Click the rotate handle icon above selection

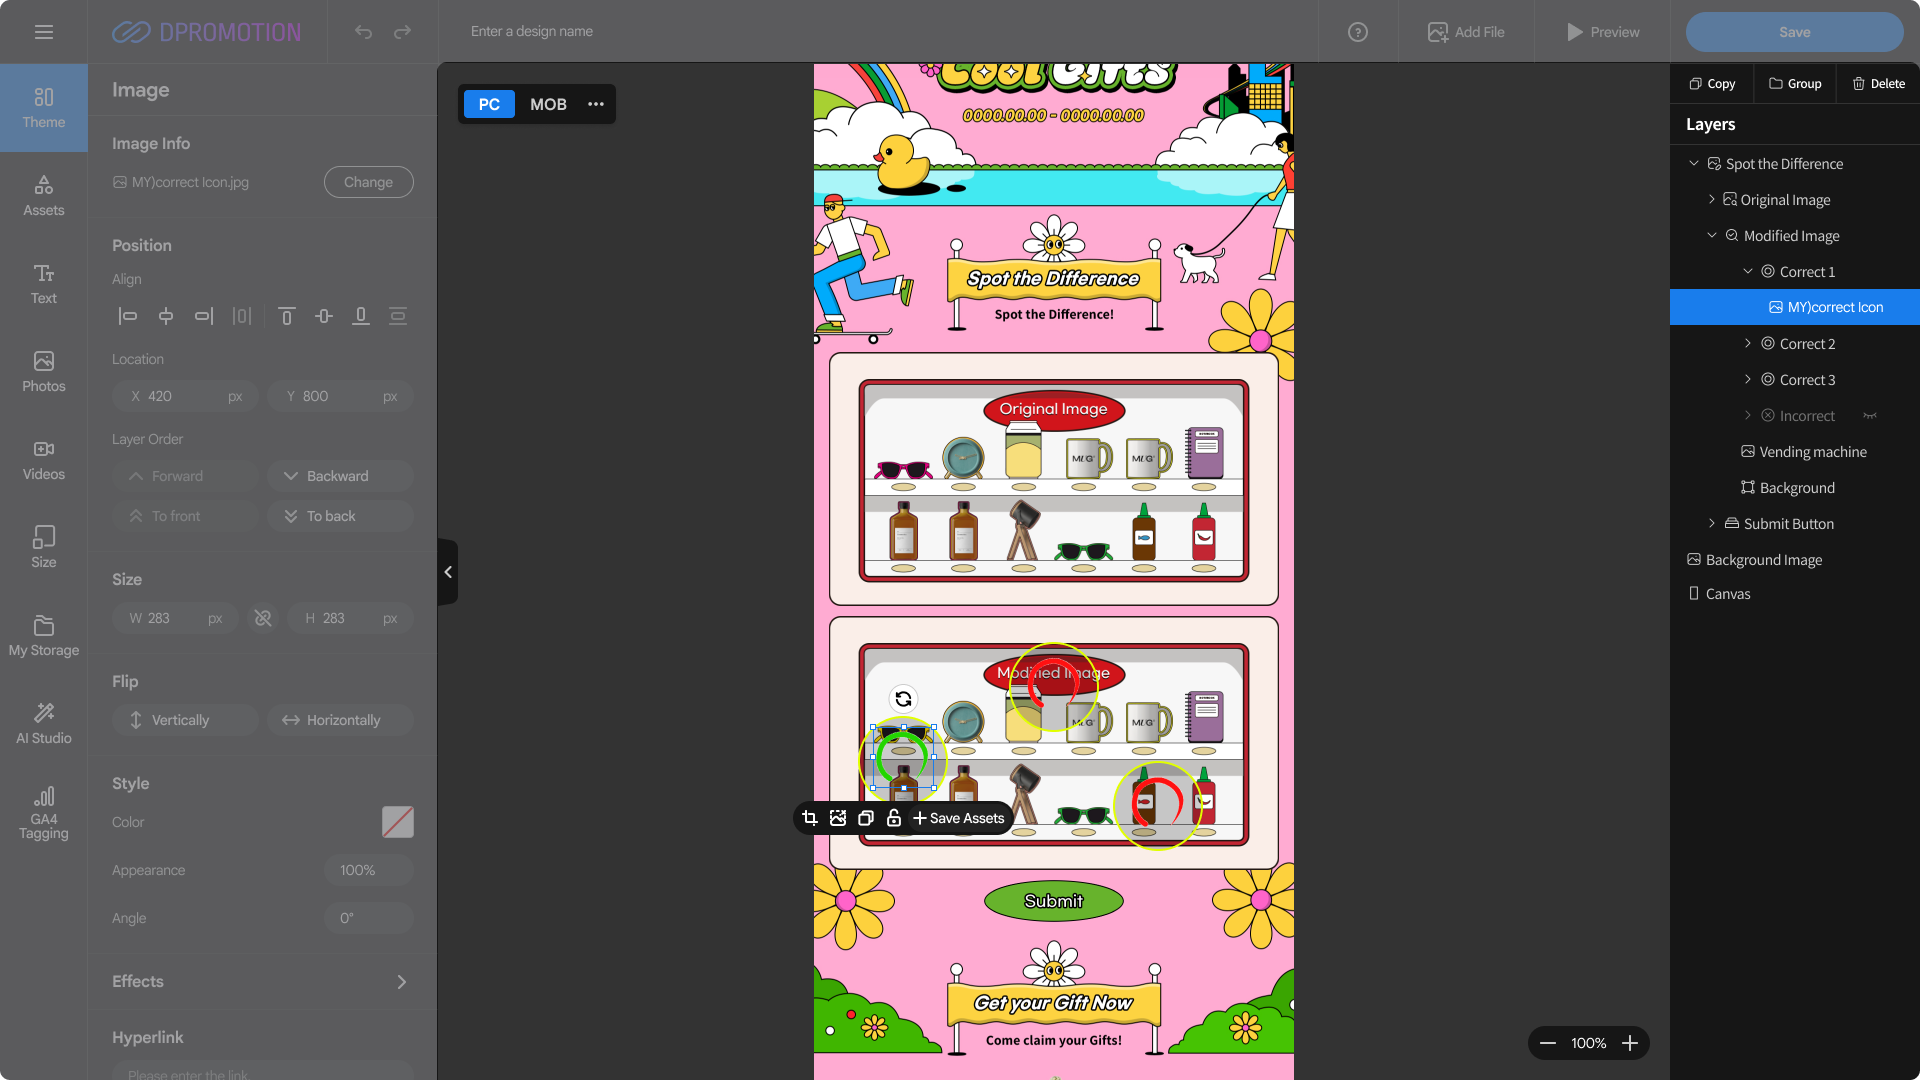pyautogui.click(x=903, y=699)
